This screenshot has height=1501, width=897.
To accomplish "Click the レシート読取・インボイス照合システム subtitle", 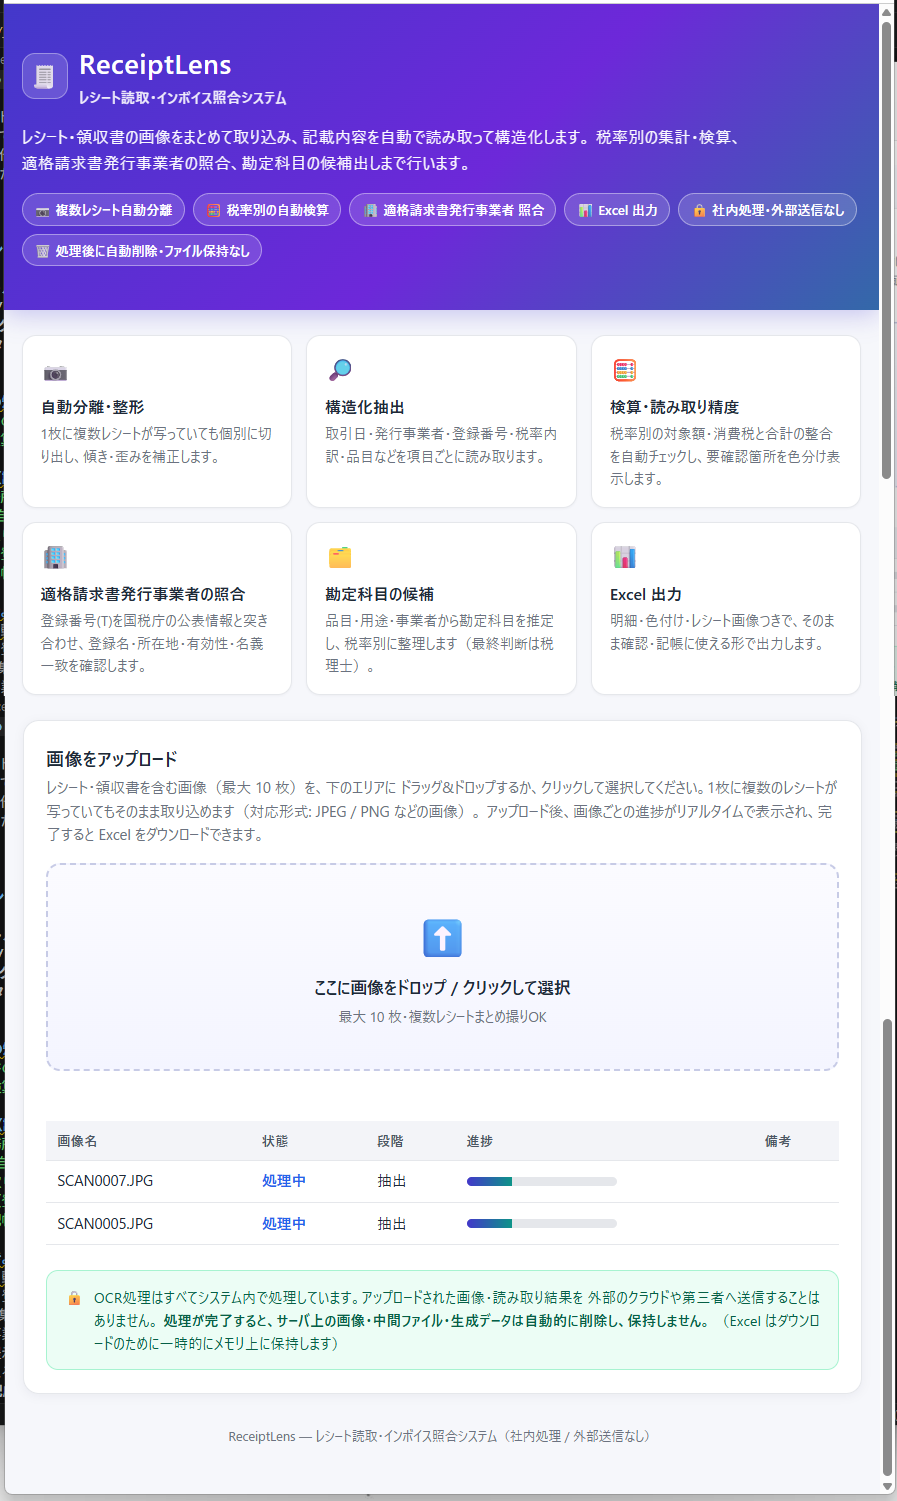I will (183, 98).
